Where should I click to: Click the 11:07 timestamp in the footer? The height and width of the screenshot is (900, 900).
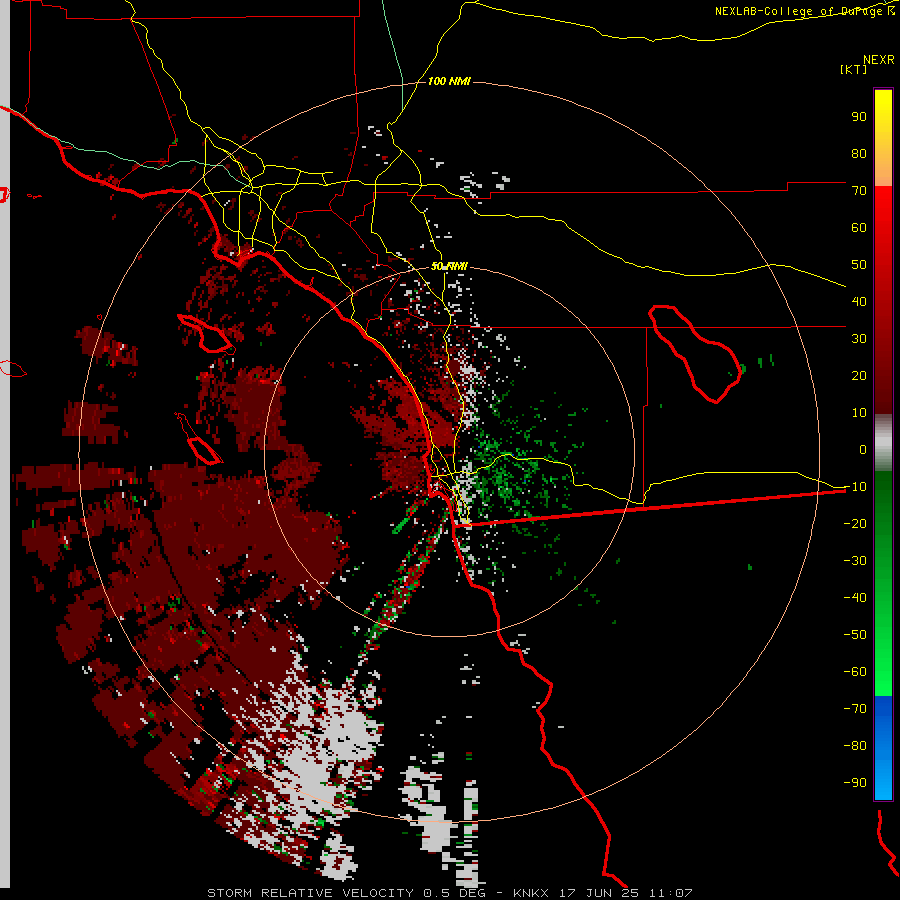tap(670, 893)
